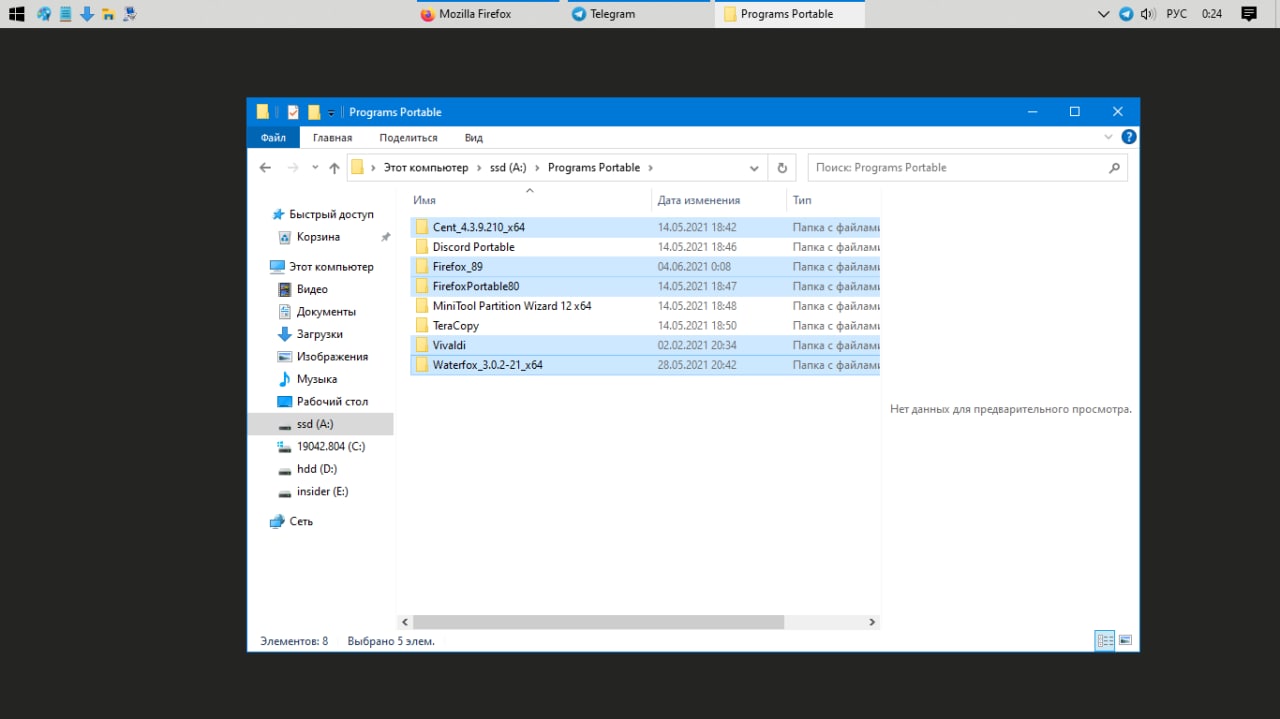The height and width of the screenshot is (719, 1280).
Task: Open Рабочий стол in sidebar
Action: tap(322, 402)
